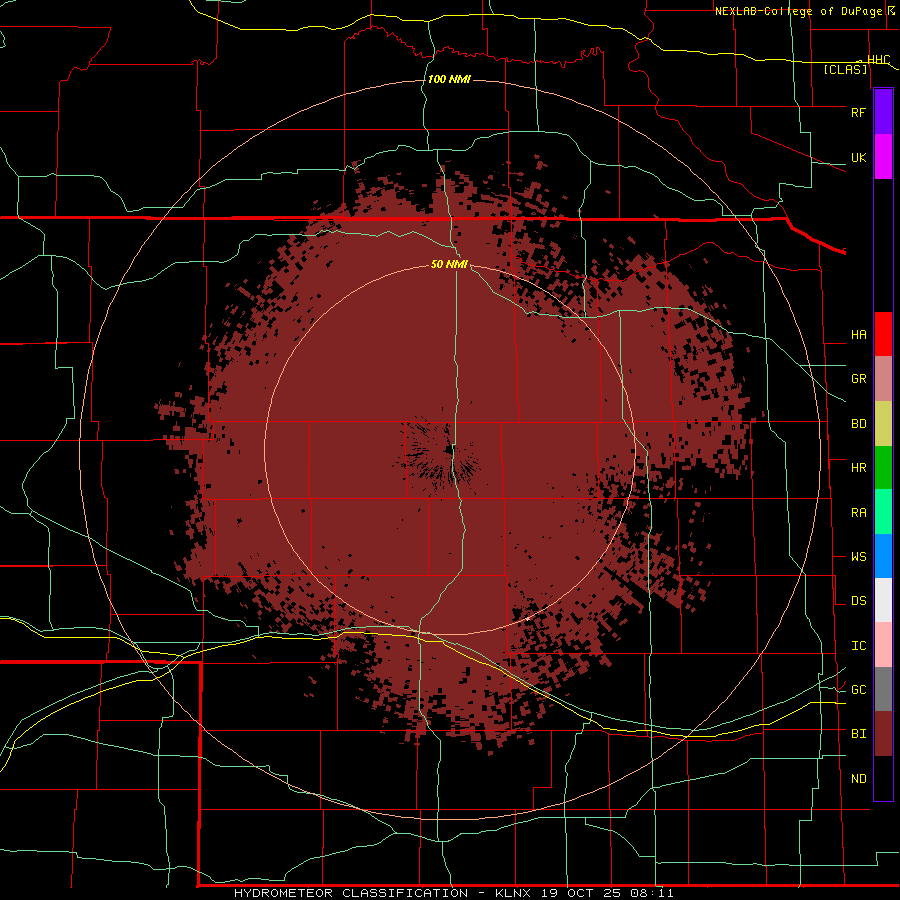This screenshot has height=900, width=900.
Task: Click the RF legend label
Action: click(x=858, y=112)
